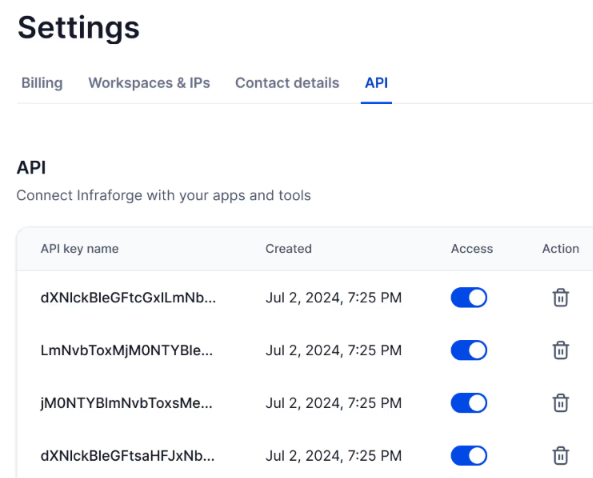Screen dimensions: 593x478
Task: Click the API key name column header
Action: (79, 249)
